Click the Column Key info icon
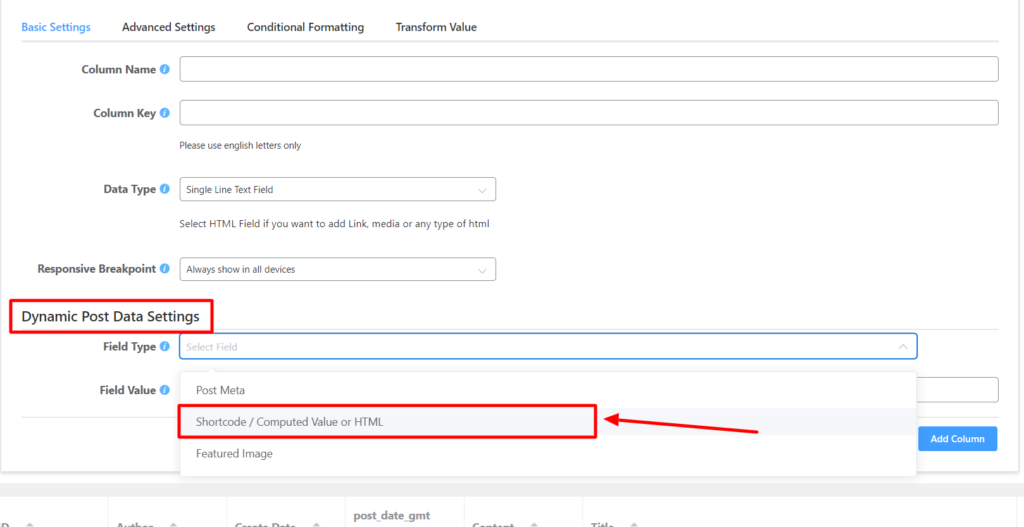Viewport: 1024px width, 527px height. [165, 114]
